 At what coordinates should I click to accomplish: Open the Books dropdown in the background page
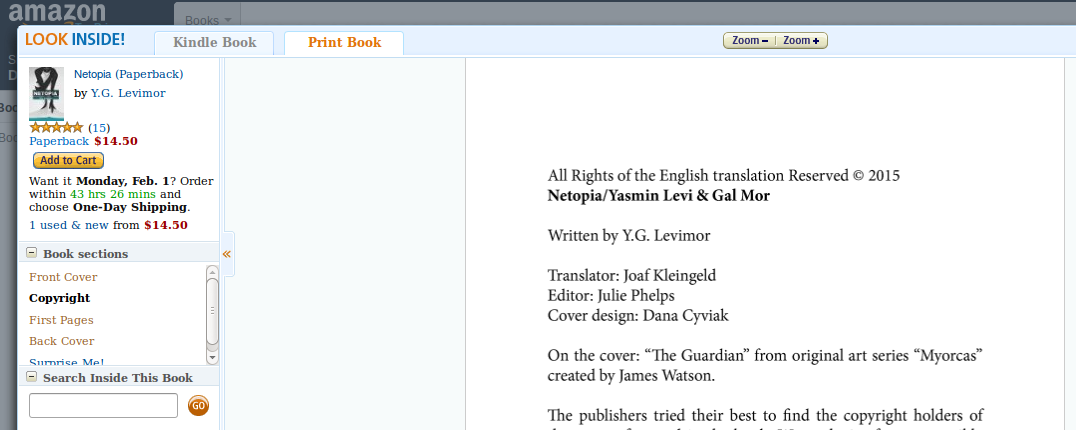pyautogui.click(x=208, y=21)
